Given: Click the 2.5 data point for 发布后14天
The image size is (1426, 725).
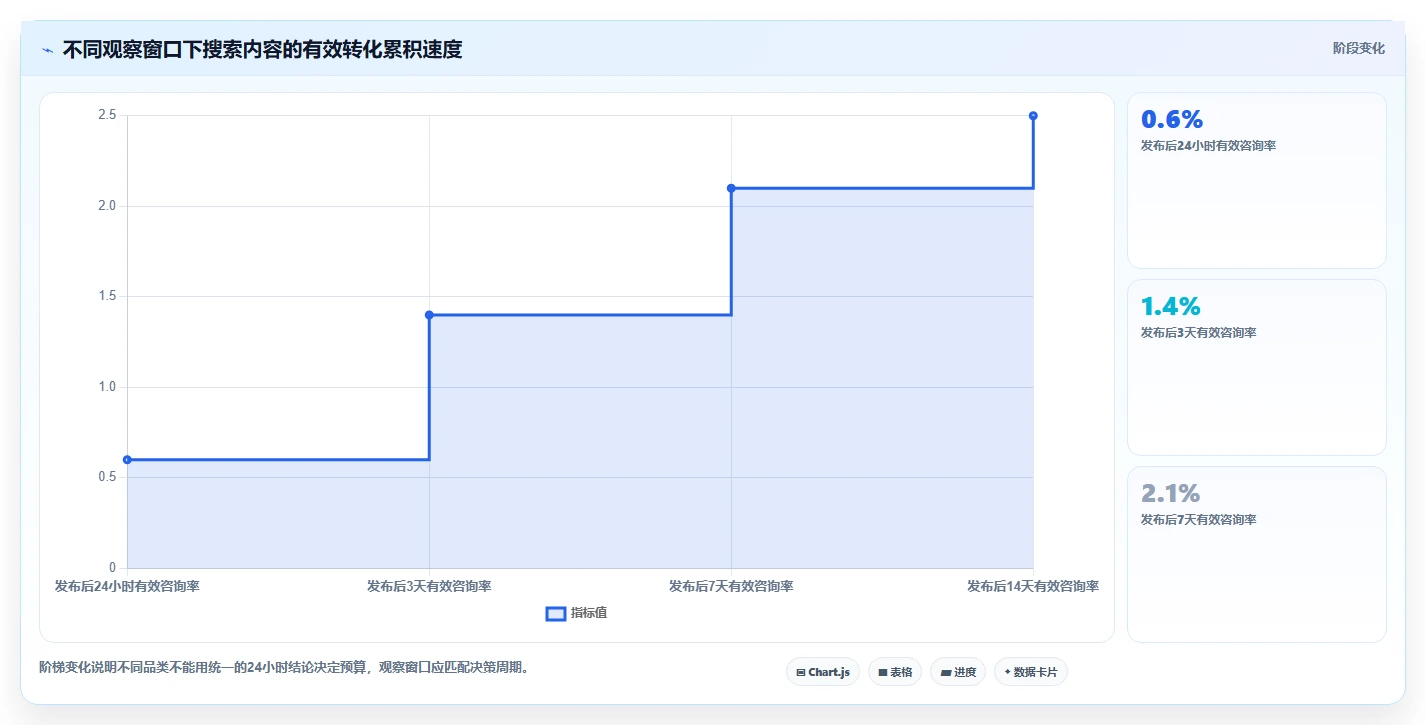Looking at the screenshot, I should tap(1033, 116).
